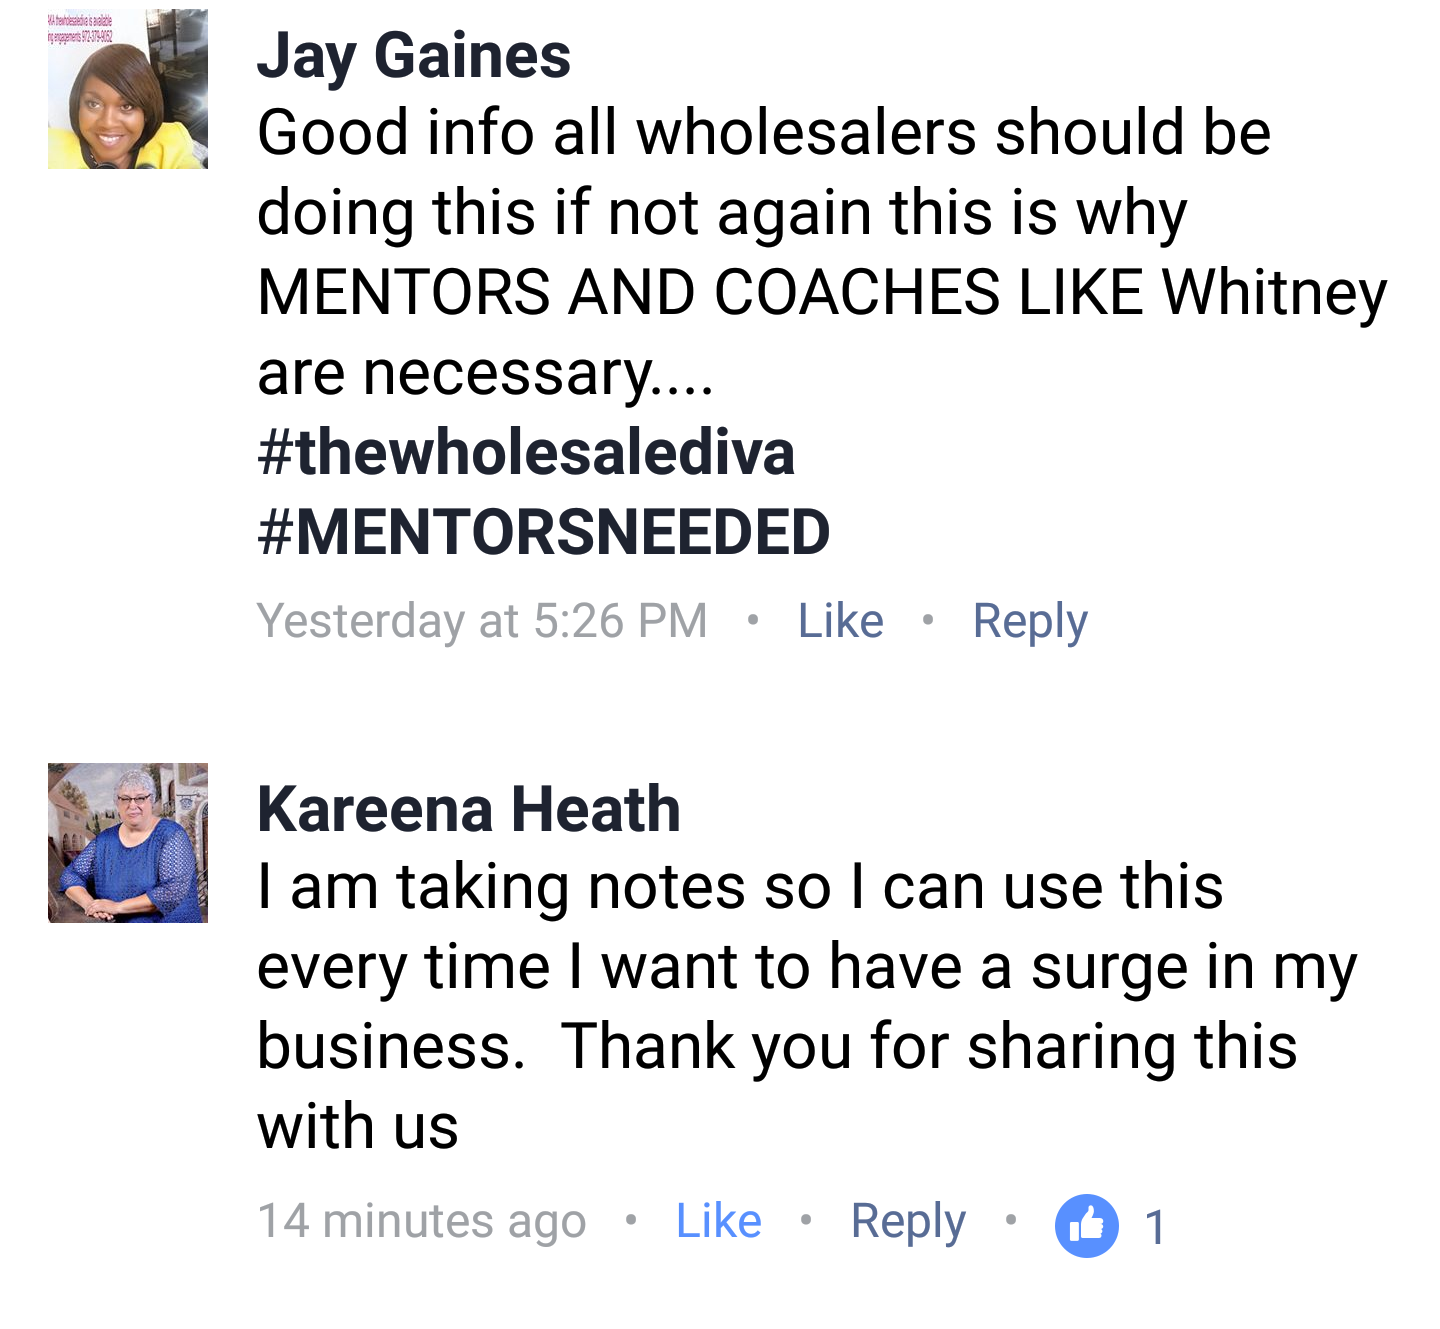Click the blue thumbs-up reaction icon
This screenshot has height=1329, width=1440.
coord(1087,1225)
